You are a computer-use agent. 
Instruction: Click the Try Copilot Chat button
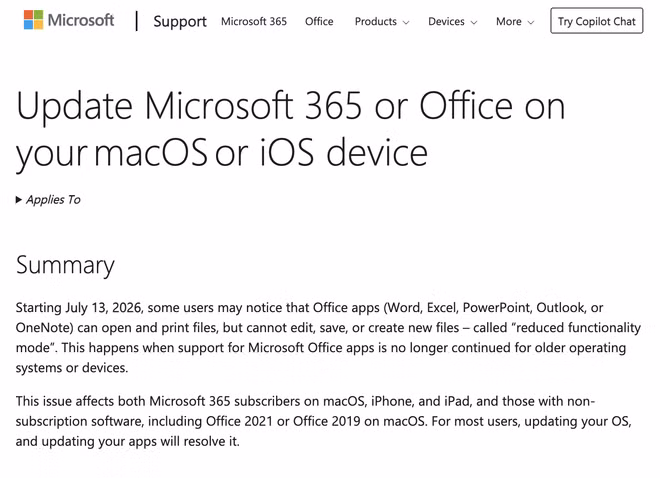[596, 21]
